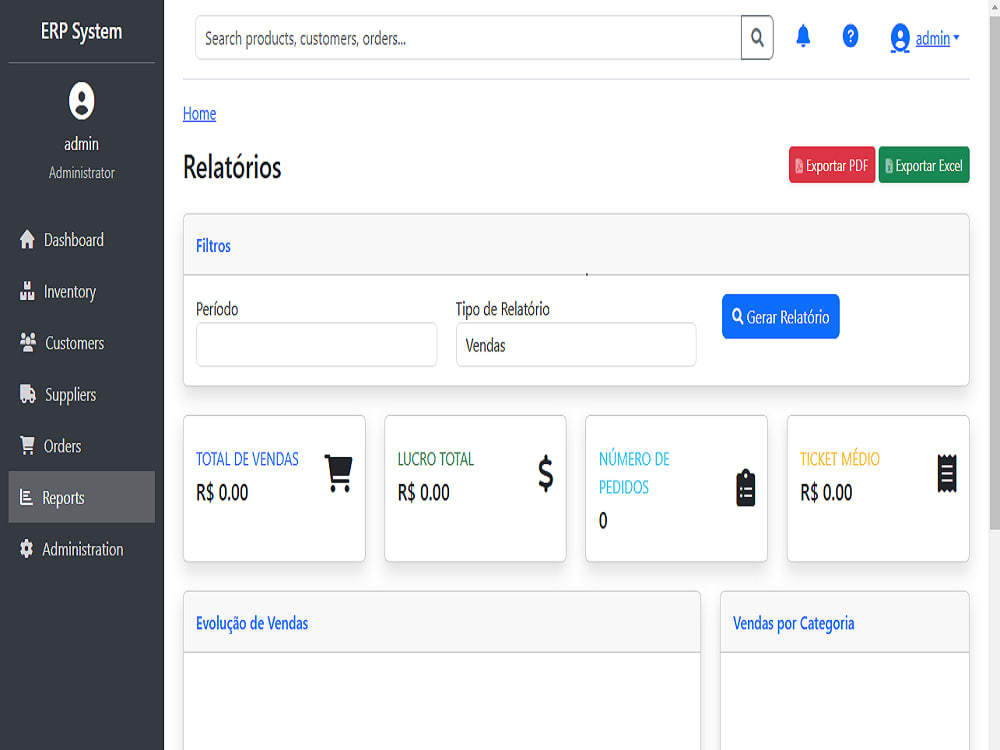The image size is (1000, 750).
Task: Click the Vendas por Categoria heading
Action: [793, 623]
